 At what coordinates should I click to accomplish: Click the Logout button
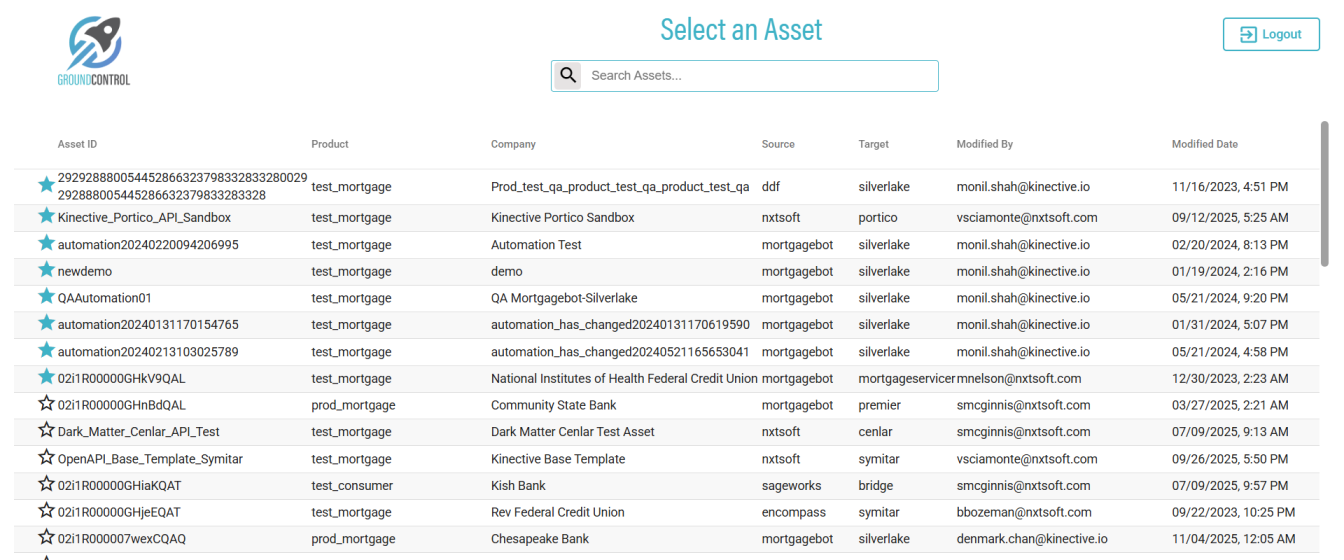1271,34
